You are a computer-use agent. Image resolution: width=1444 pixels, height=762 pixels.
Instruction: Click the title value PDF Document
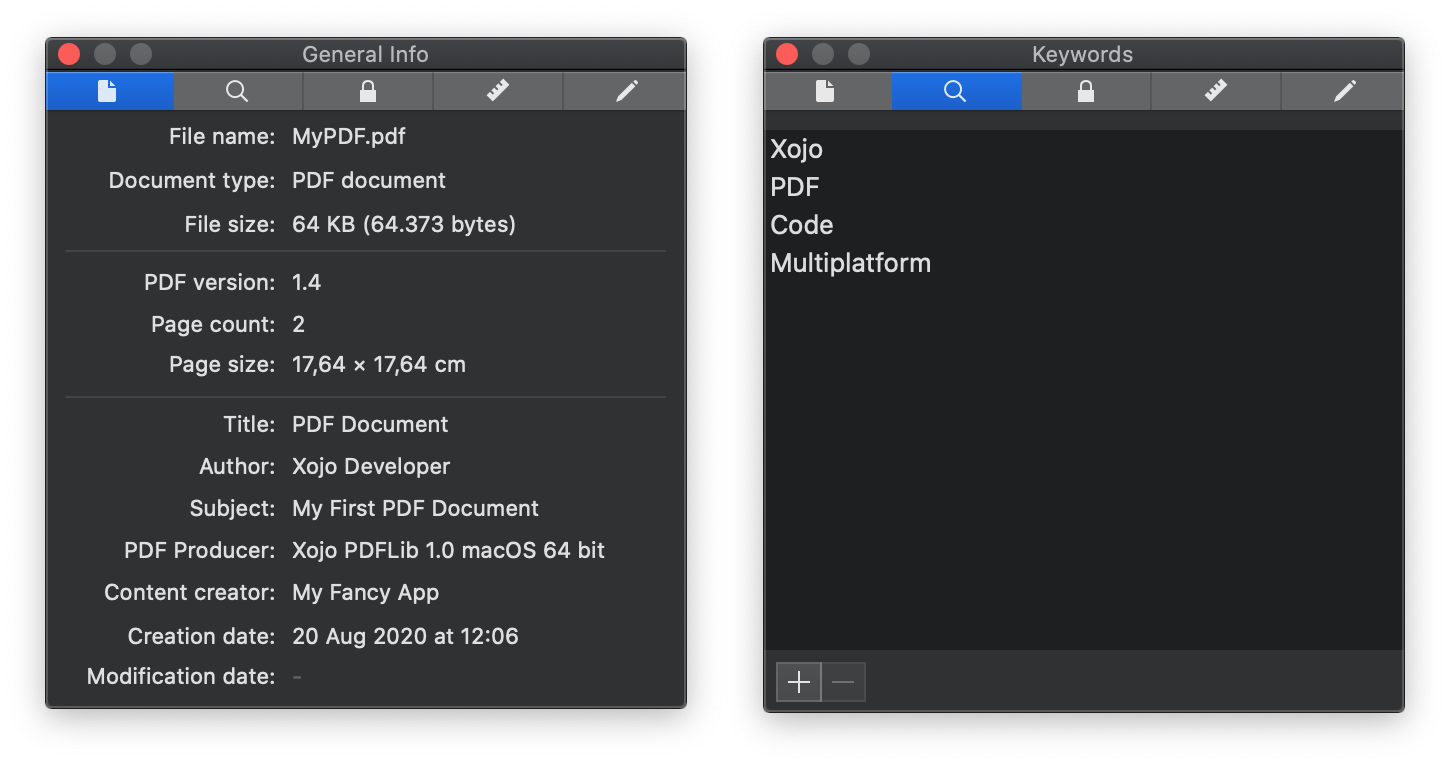tap(370, 424)
